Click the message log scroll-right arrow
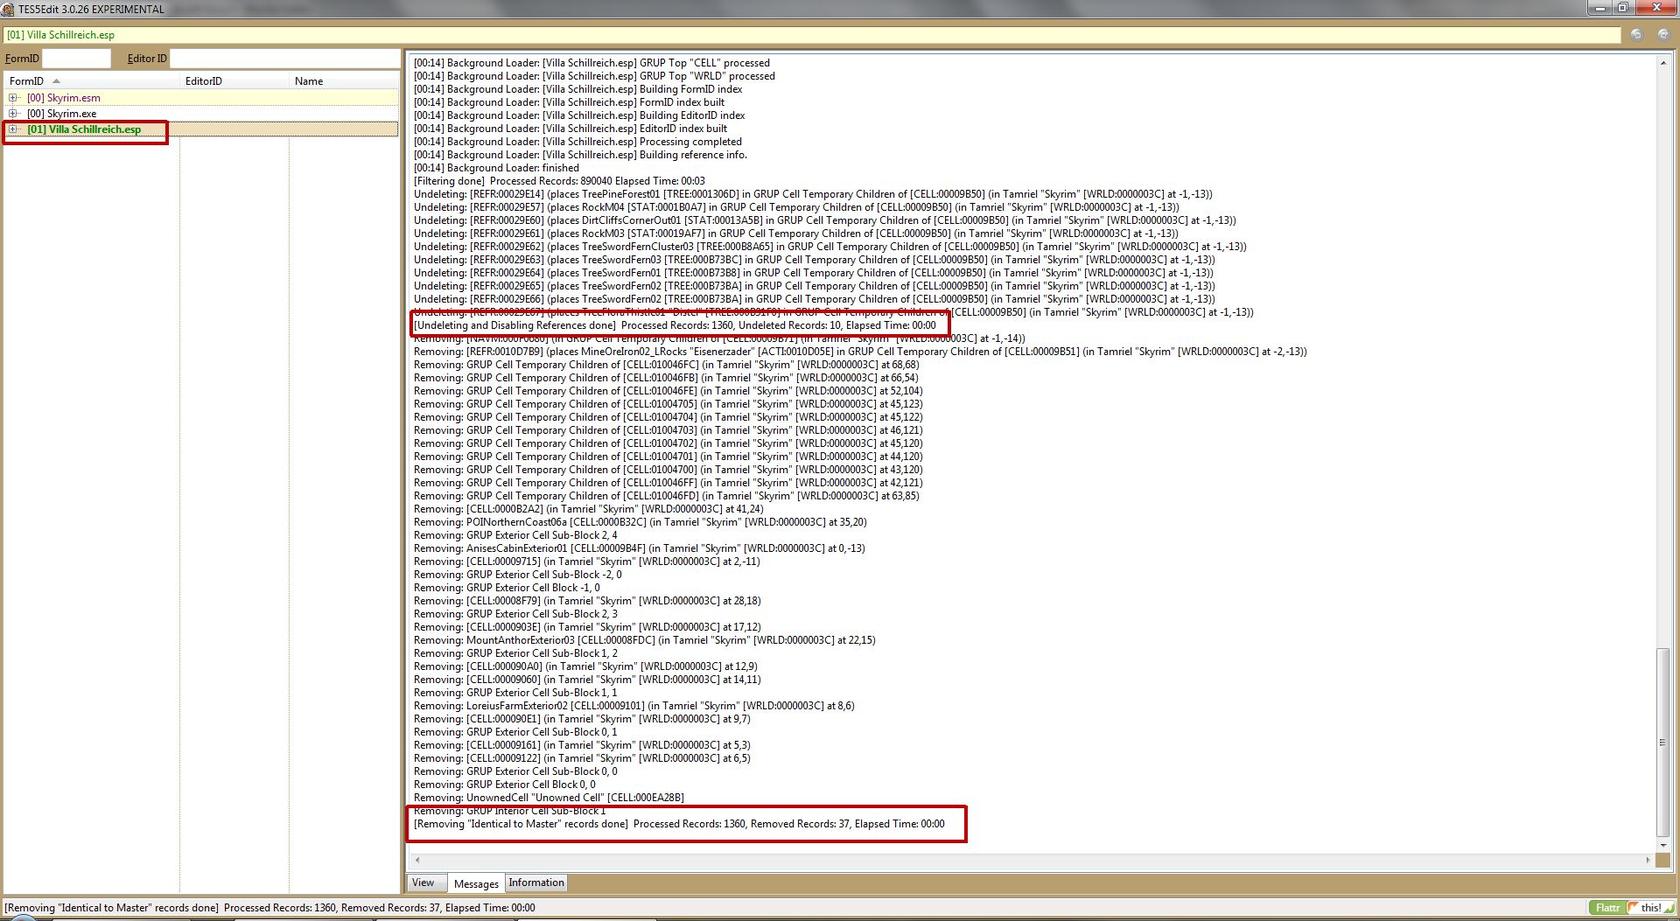1680x921 pixels. 1647,860
